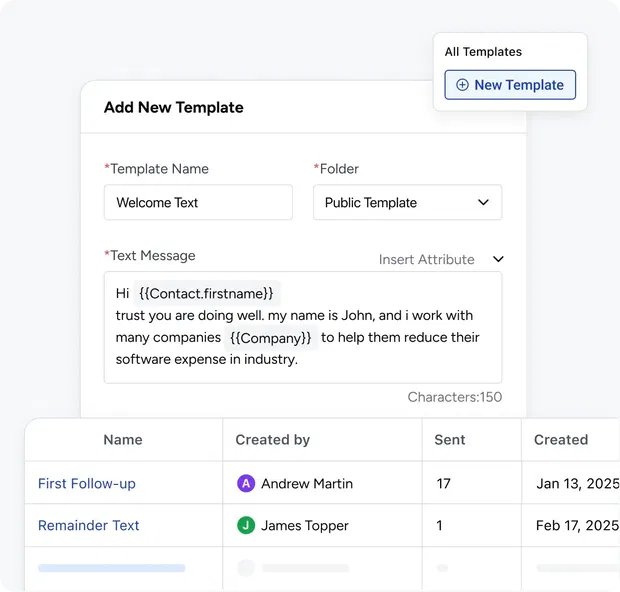
Task: Sort by the Name column header
Action: [123, 439]
